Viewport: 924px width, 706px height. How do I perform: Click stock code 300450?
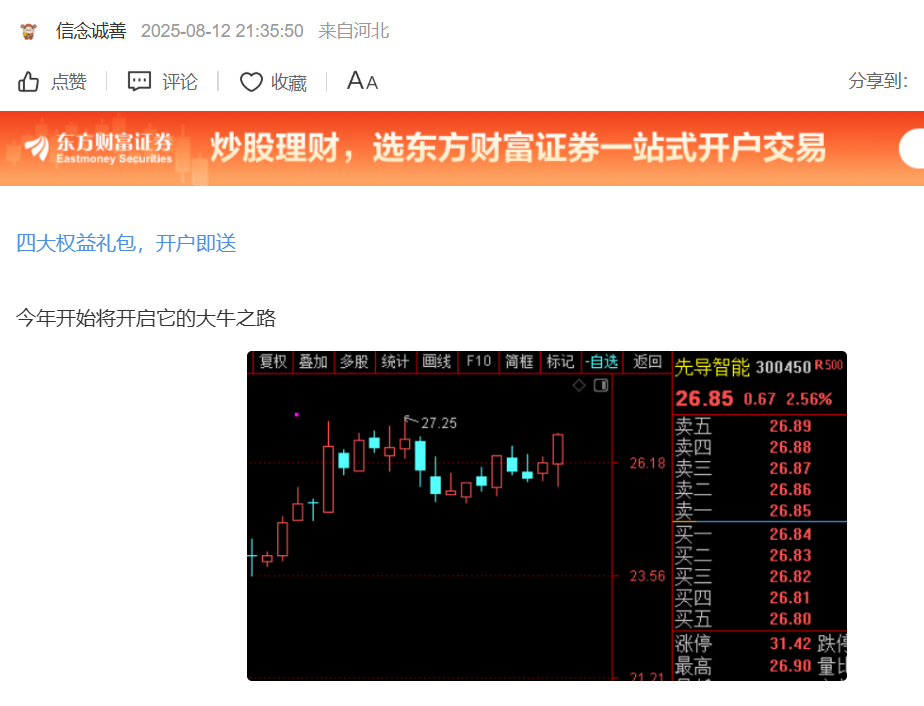(783, 367)
